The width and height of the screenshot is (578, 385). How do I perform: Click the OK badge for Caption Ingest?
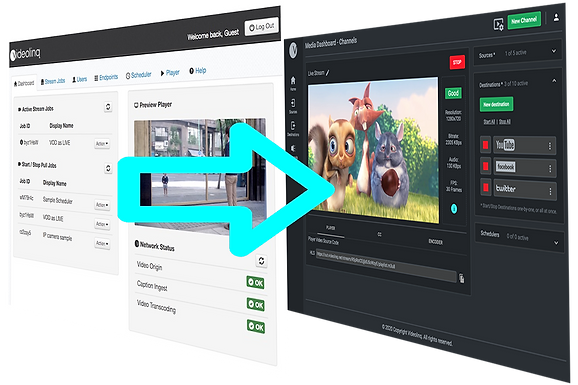tap(255, 305)
